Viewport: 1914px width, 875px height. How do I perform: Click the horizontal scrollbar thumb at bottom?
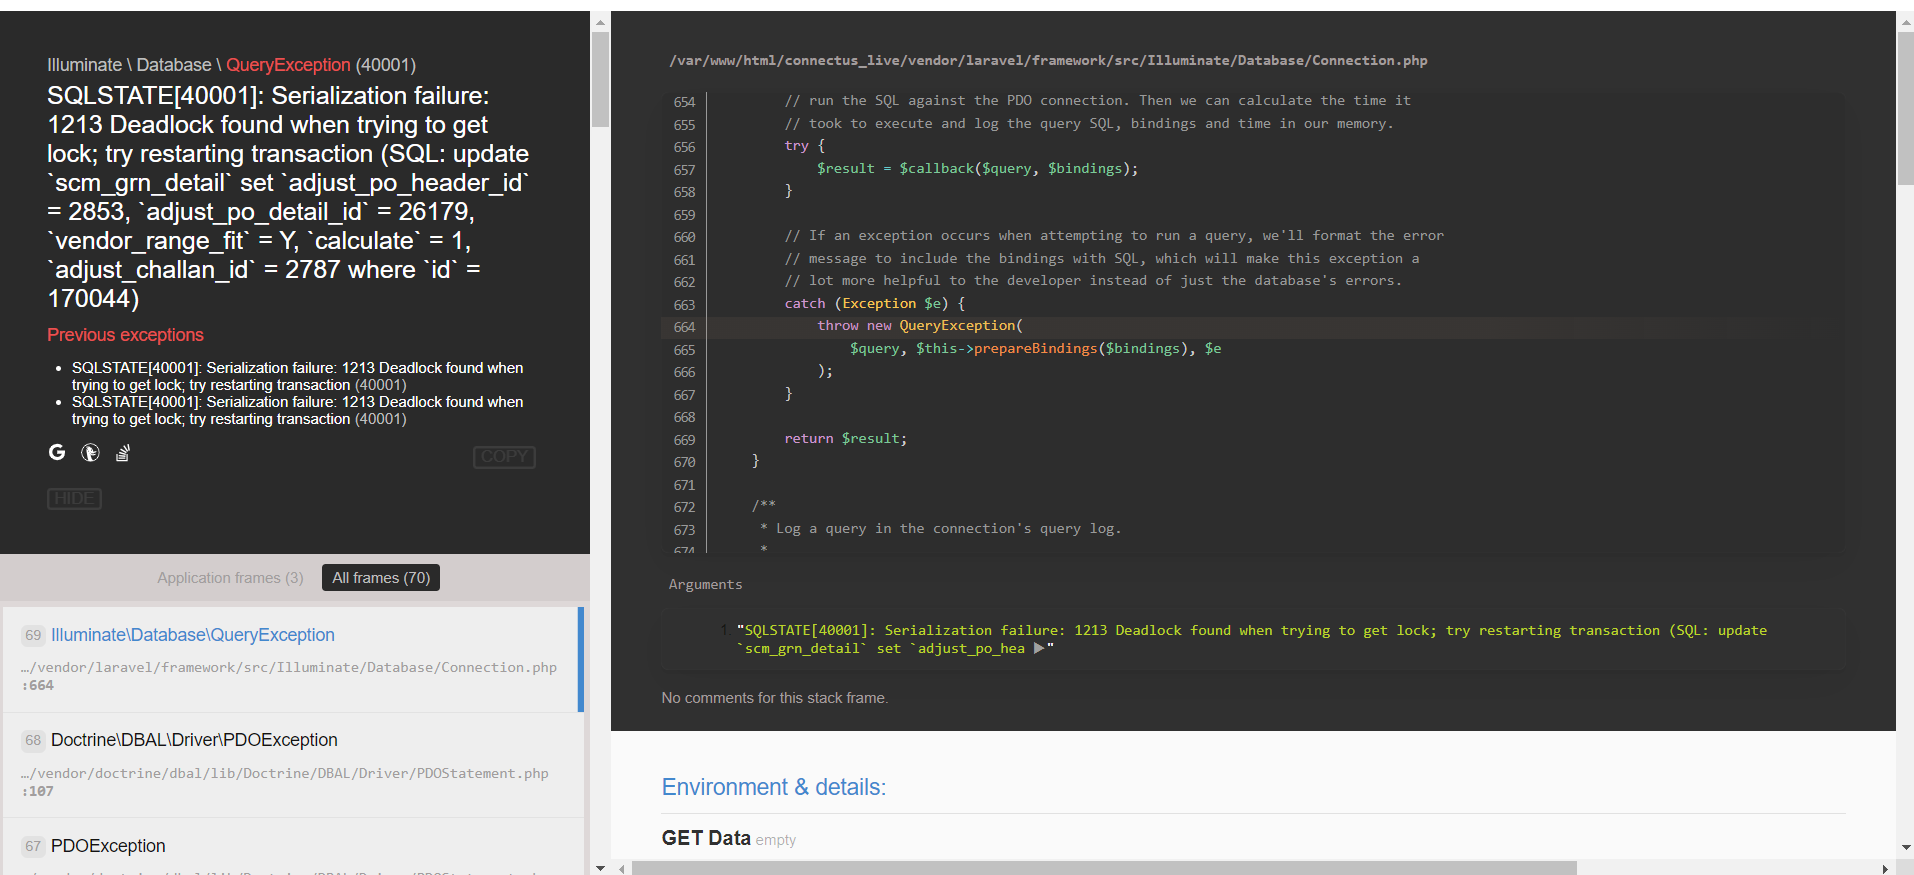[x=1104, y=868]
